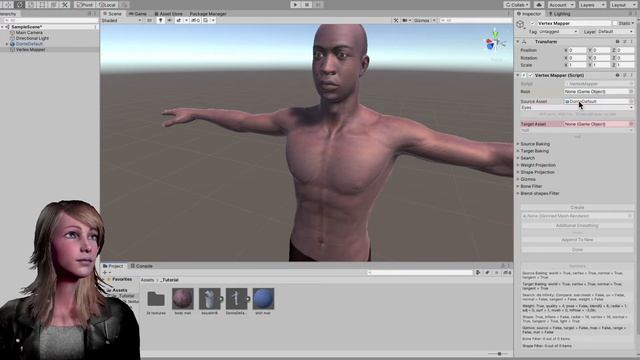Click the Source Asset object field
The image size is (640, 360).
599,101
